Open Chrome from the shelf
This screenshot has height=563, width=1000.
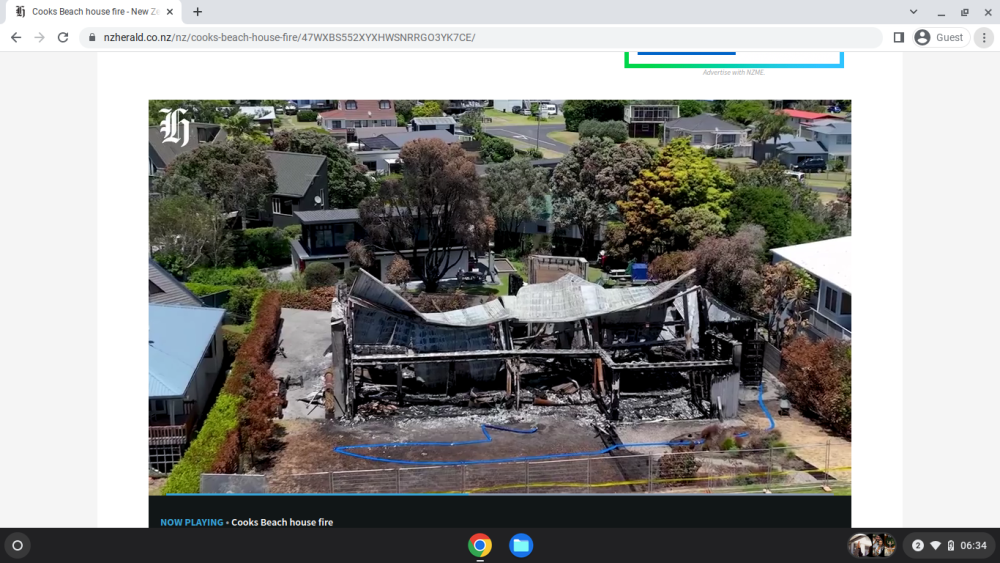[480, 546]
